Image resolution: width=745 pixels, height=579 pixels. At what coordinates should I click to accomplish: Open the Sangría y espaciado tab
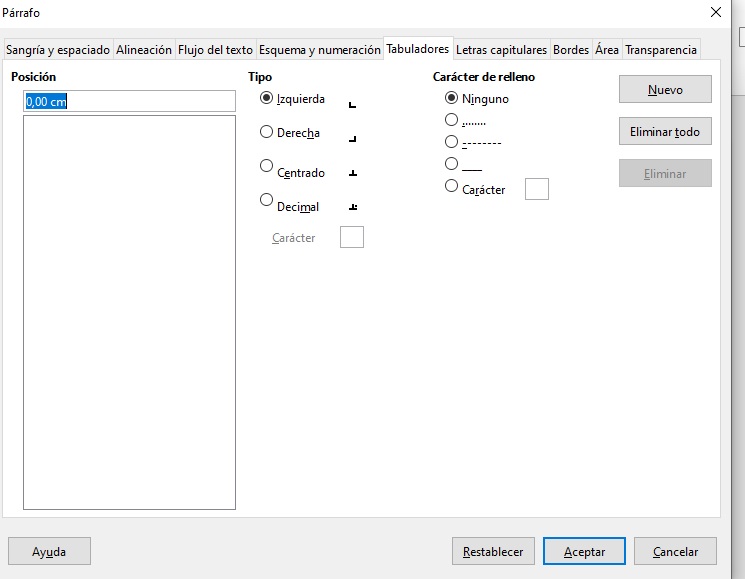[x=57, y=50]
